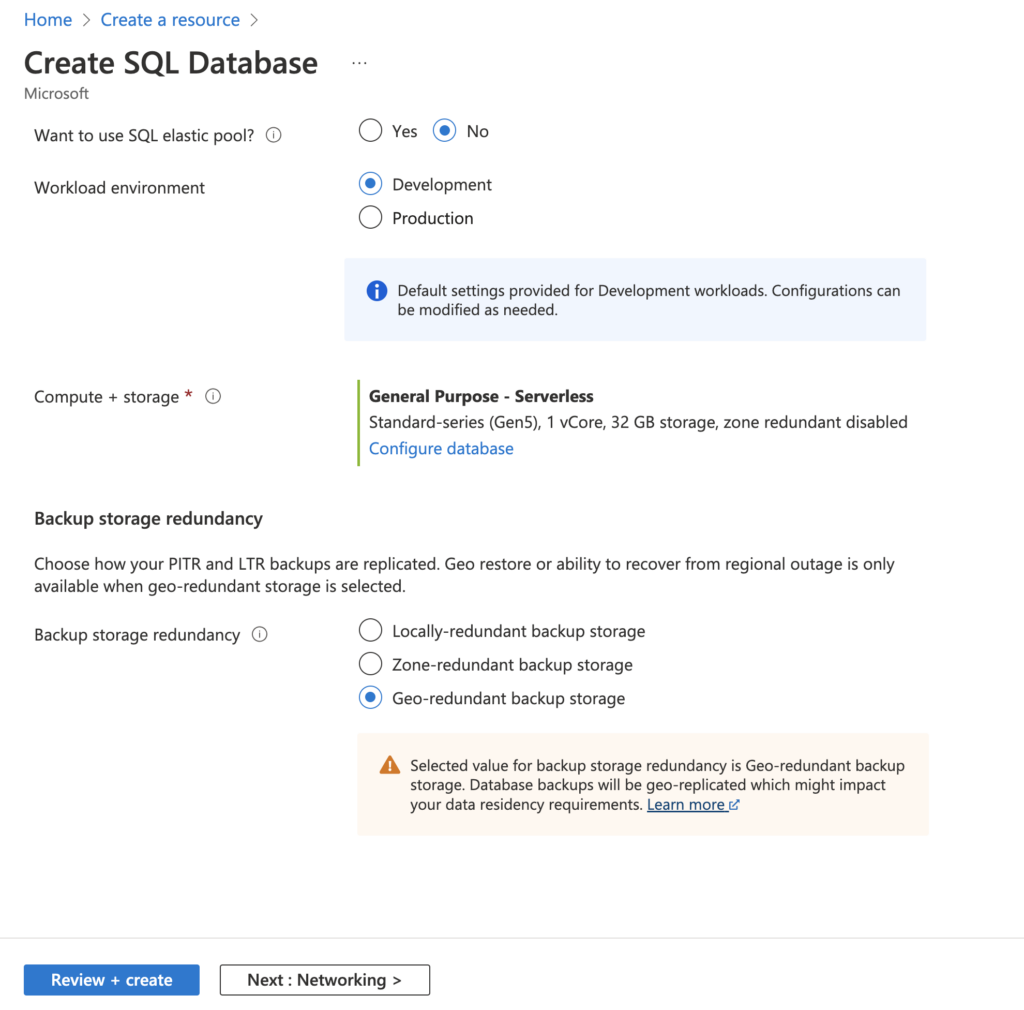The width and height of the screenshot is (1024, 1010).
Task: Click info icon beside Compute + storage
Action: click(213, 396)
